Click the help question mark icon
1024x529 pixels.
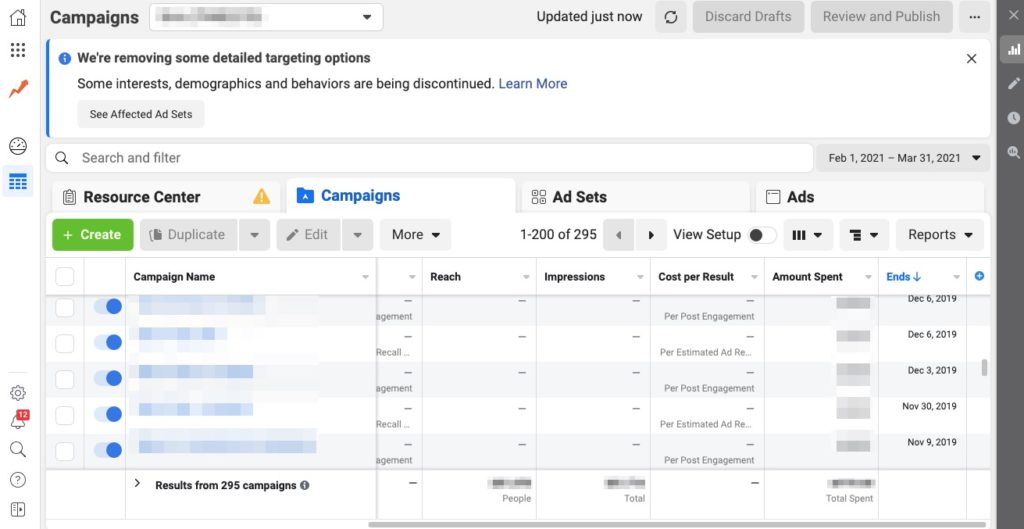(x=17, y=479)
